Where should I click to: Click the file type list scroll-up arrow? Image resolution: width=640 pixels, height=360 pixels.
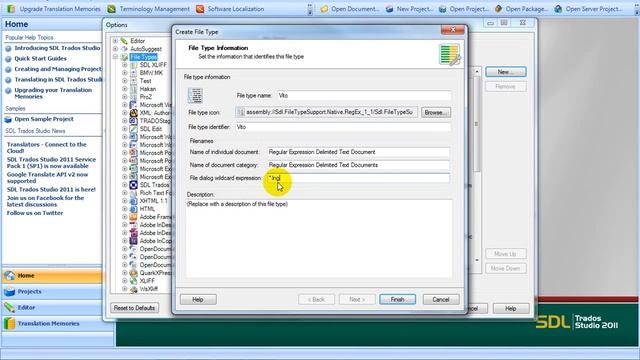[x=476, y=72]
